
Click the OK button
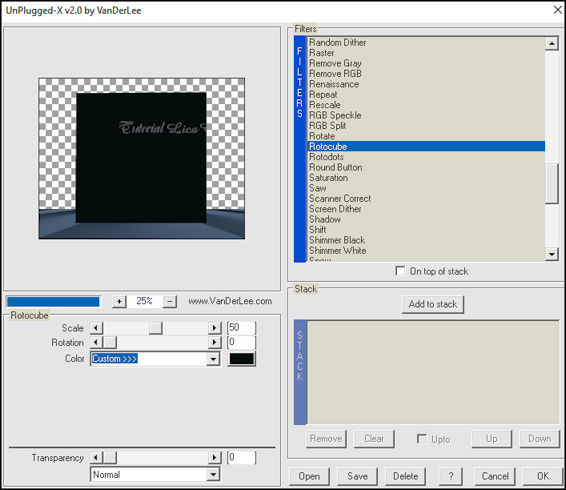pos(543,476)
